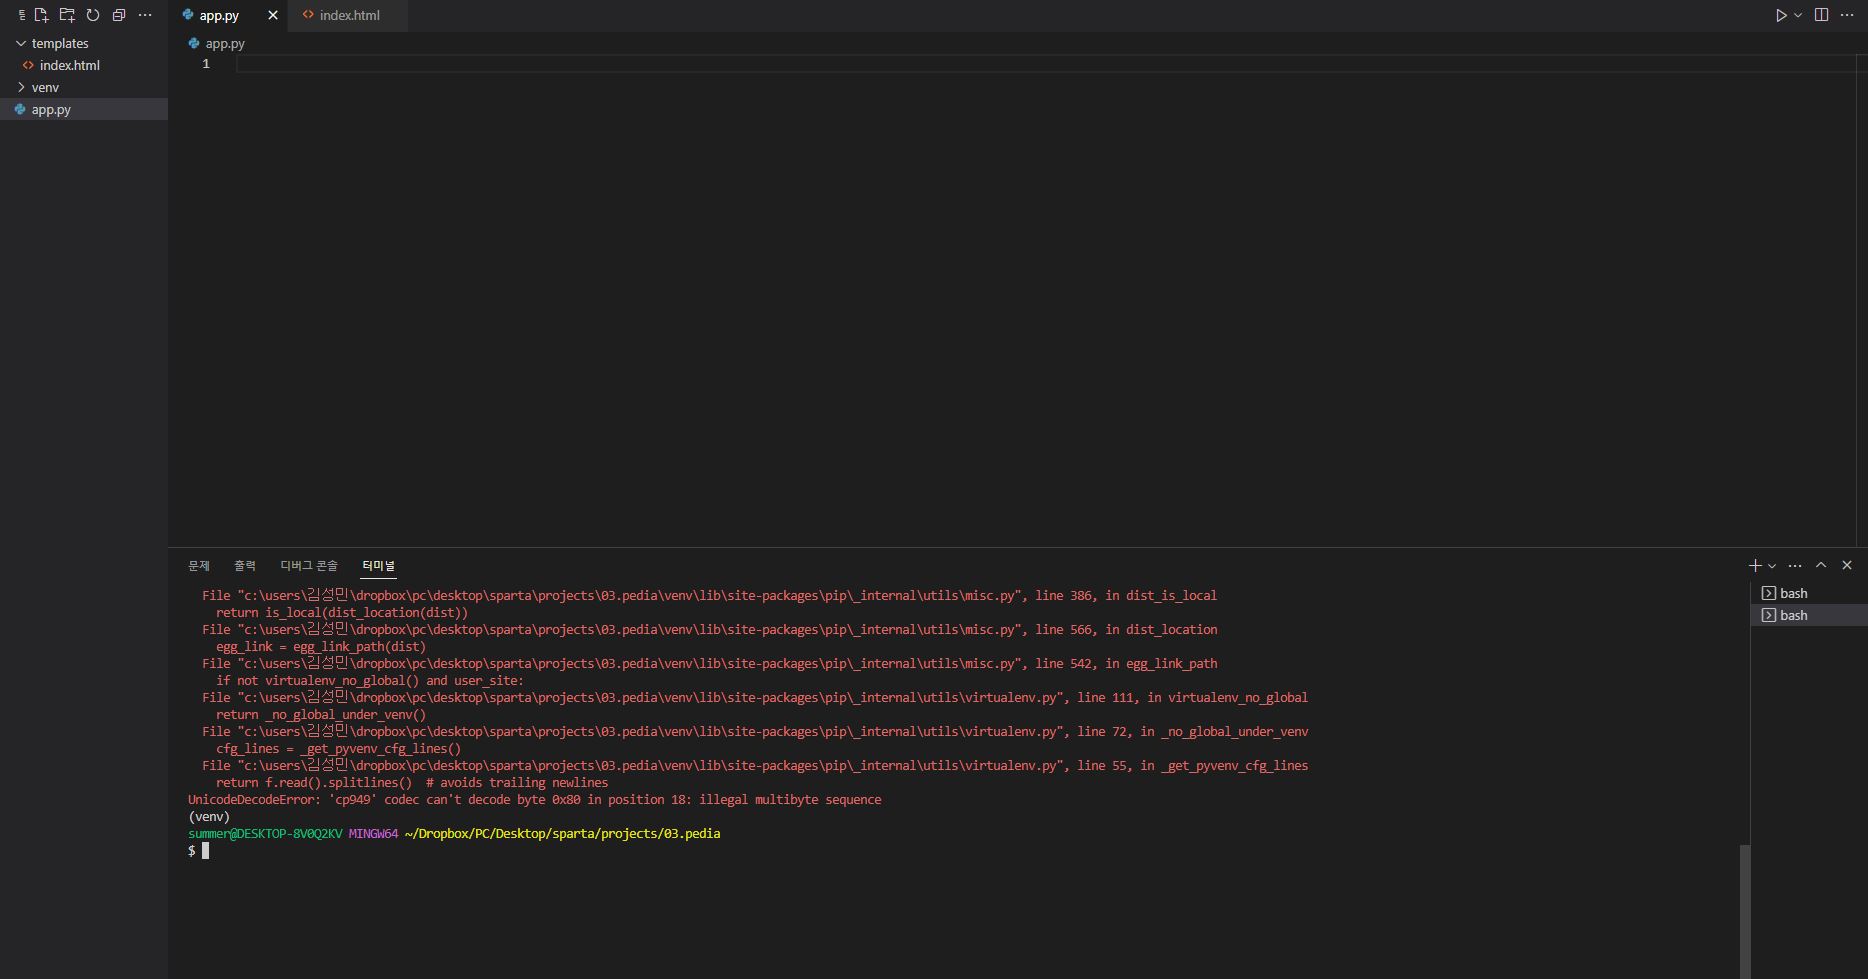Collapse all folders in explorer

(x=119, y=15)
